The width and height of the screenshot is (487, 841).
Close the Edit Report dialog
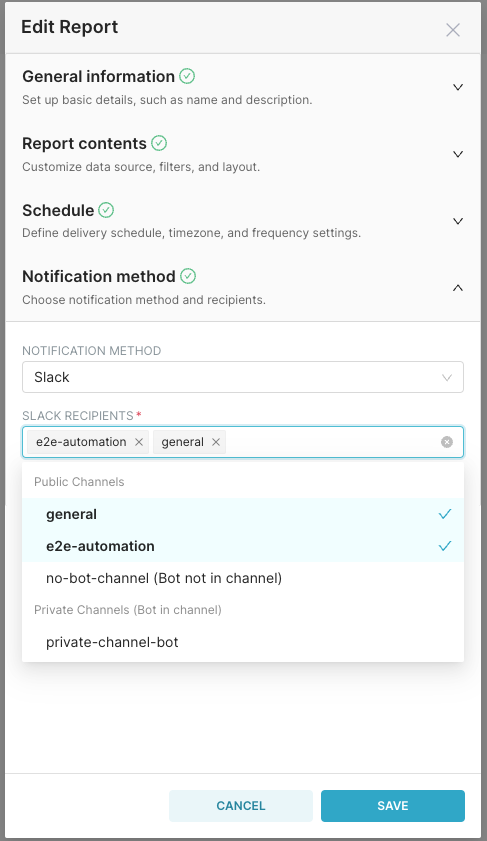[453, 30]
